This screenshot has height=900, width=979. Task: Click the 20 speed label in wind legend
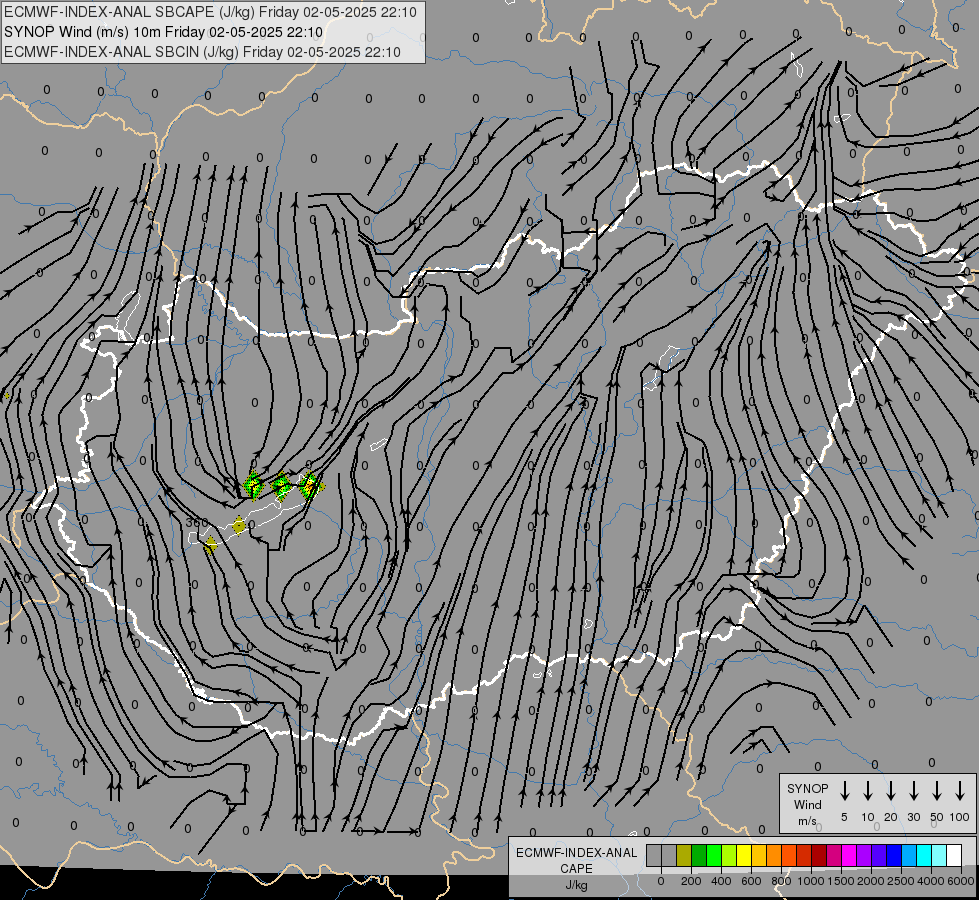[891, 817]
